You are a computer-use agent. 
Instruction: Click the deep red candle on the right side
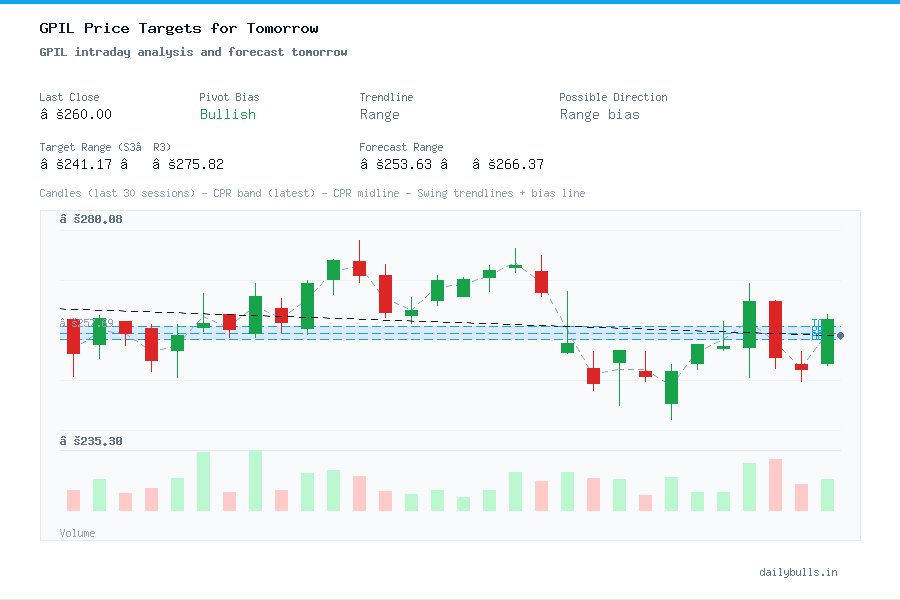tap(776, 330)
